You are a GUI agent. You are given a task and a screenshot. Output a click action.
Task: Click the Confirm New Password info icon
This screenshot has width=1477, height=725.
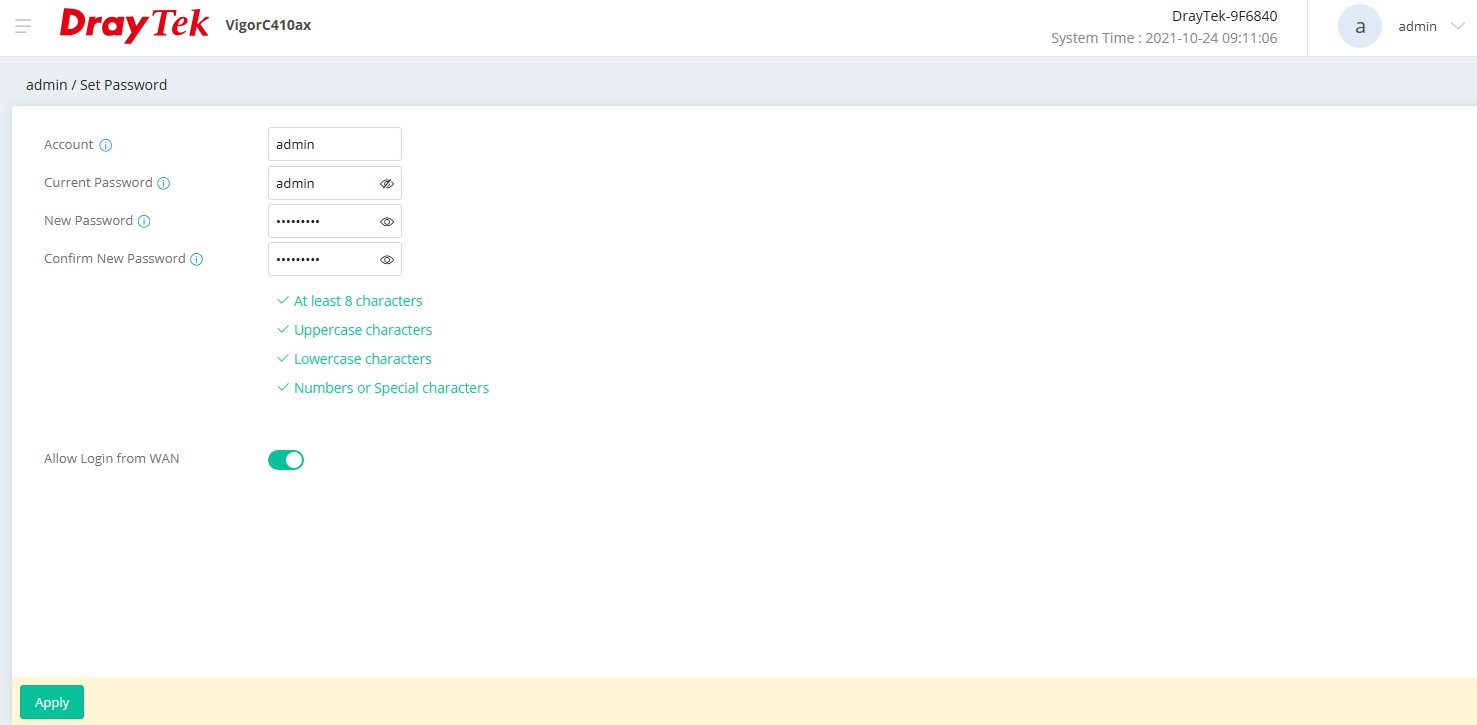pos(197,259)
